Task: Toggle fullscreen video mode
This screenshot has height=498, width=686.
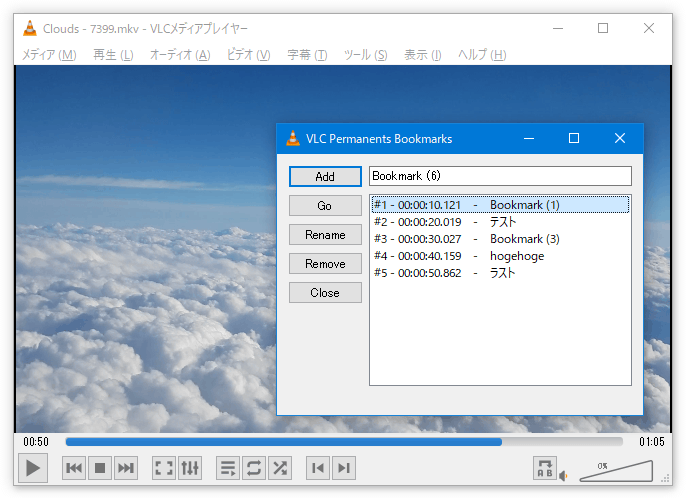Action: coord(164,468)
